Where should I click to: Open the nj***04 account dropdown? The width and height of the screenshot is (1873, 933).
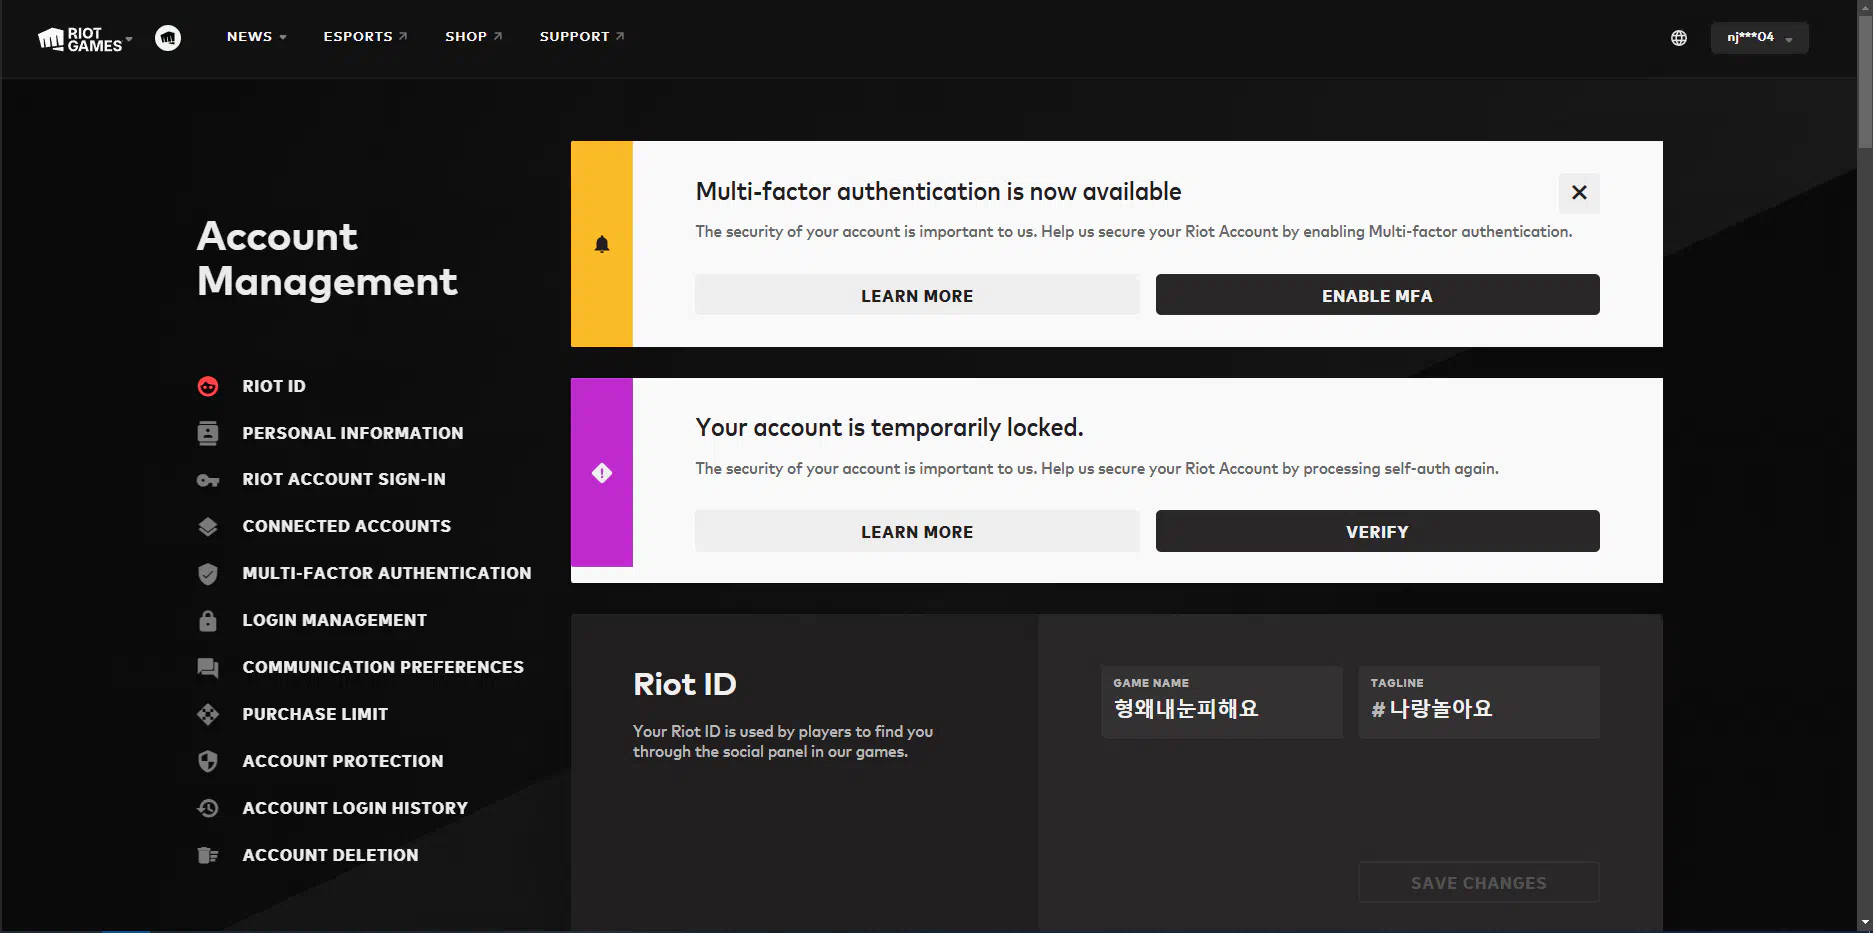coord(1759,38)
